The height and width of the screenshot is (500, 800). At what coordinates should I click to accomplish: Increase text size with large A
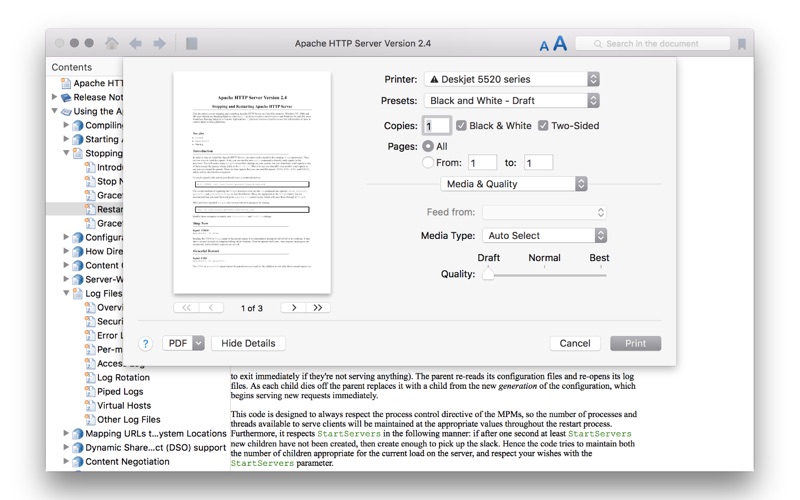click(x=560, y=43)
